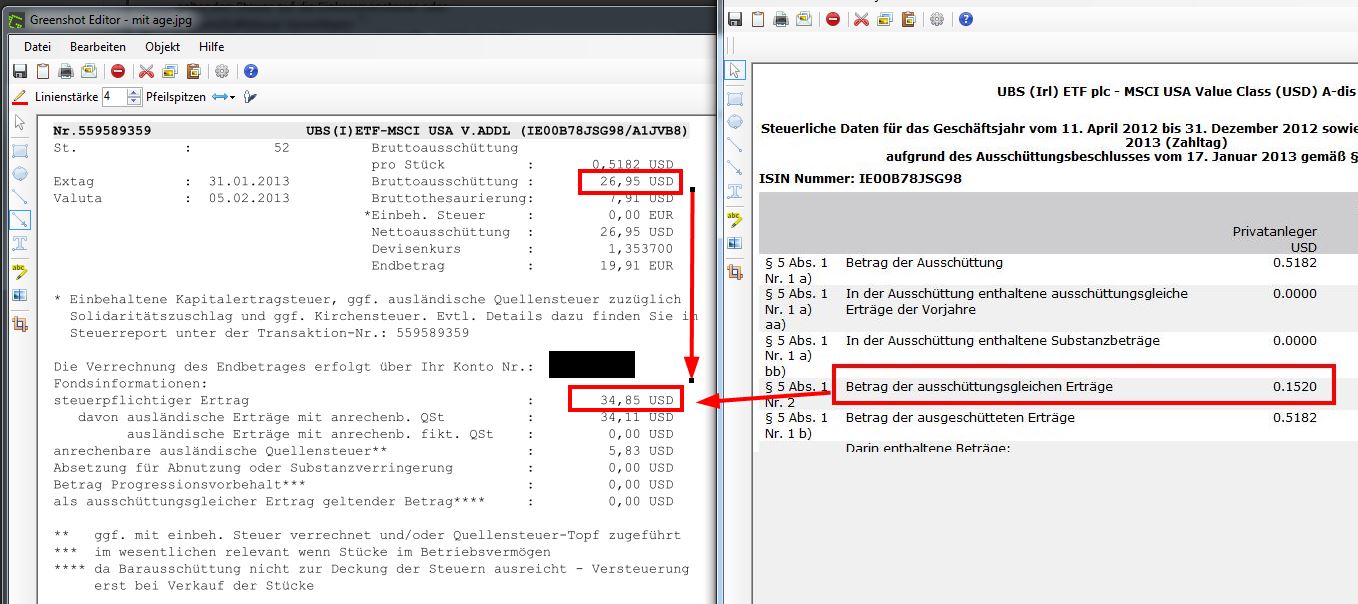The width and height of the screenshot is (1358, 604).
Task: Select text tool in mit age.jpg editor
Action: [x=19, y=243]
